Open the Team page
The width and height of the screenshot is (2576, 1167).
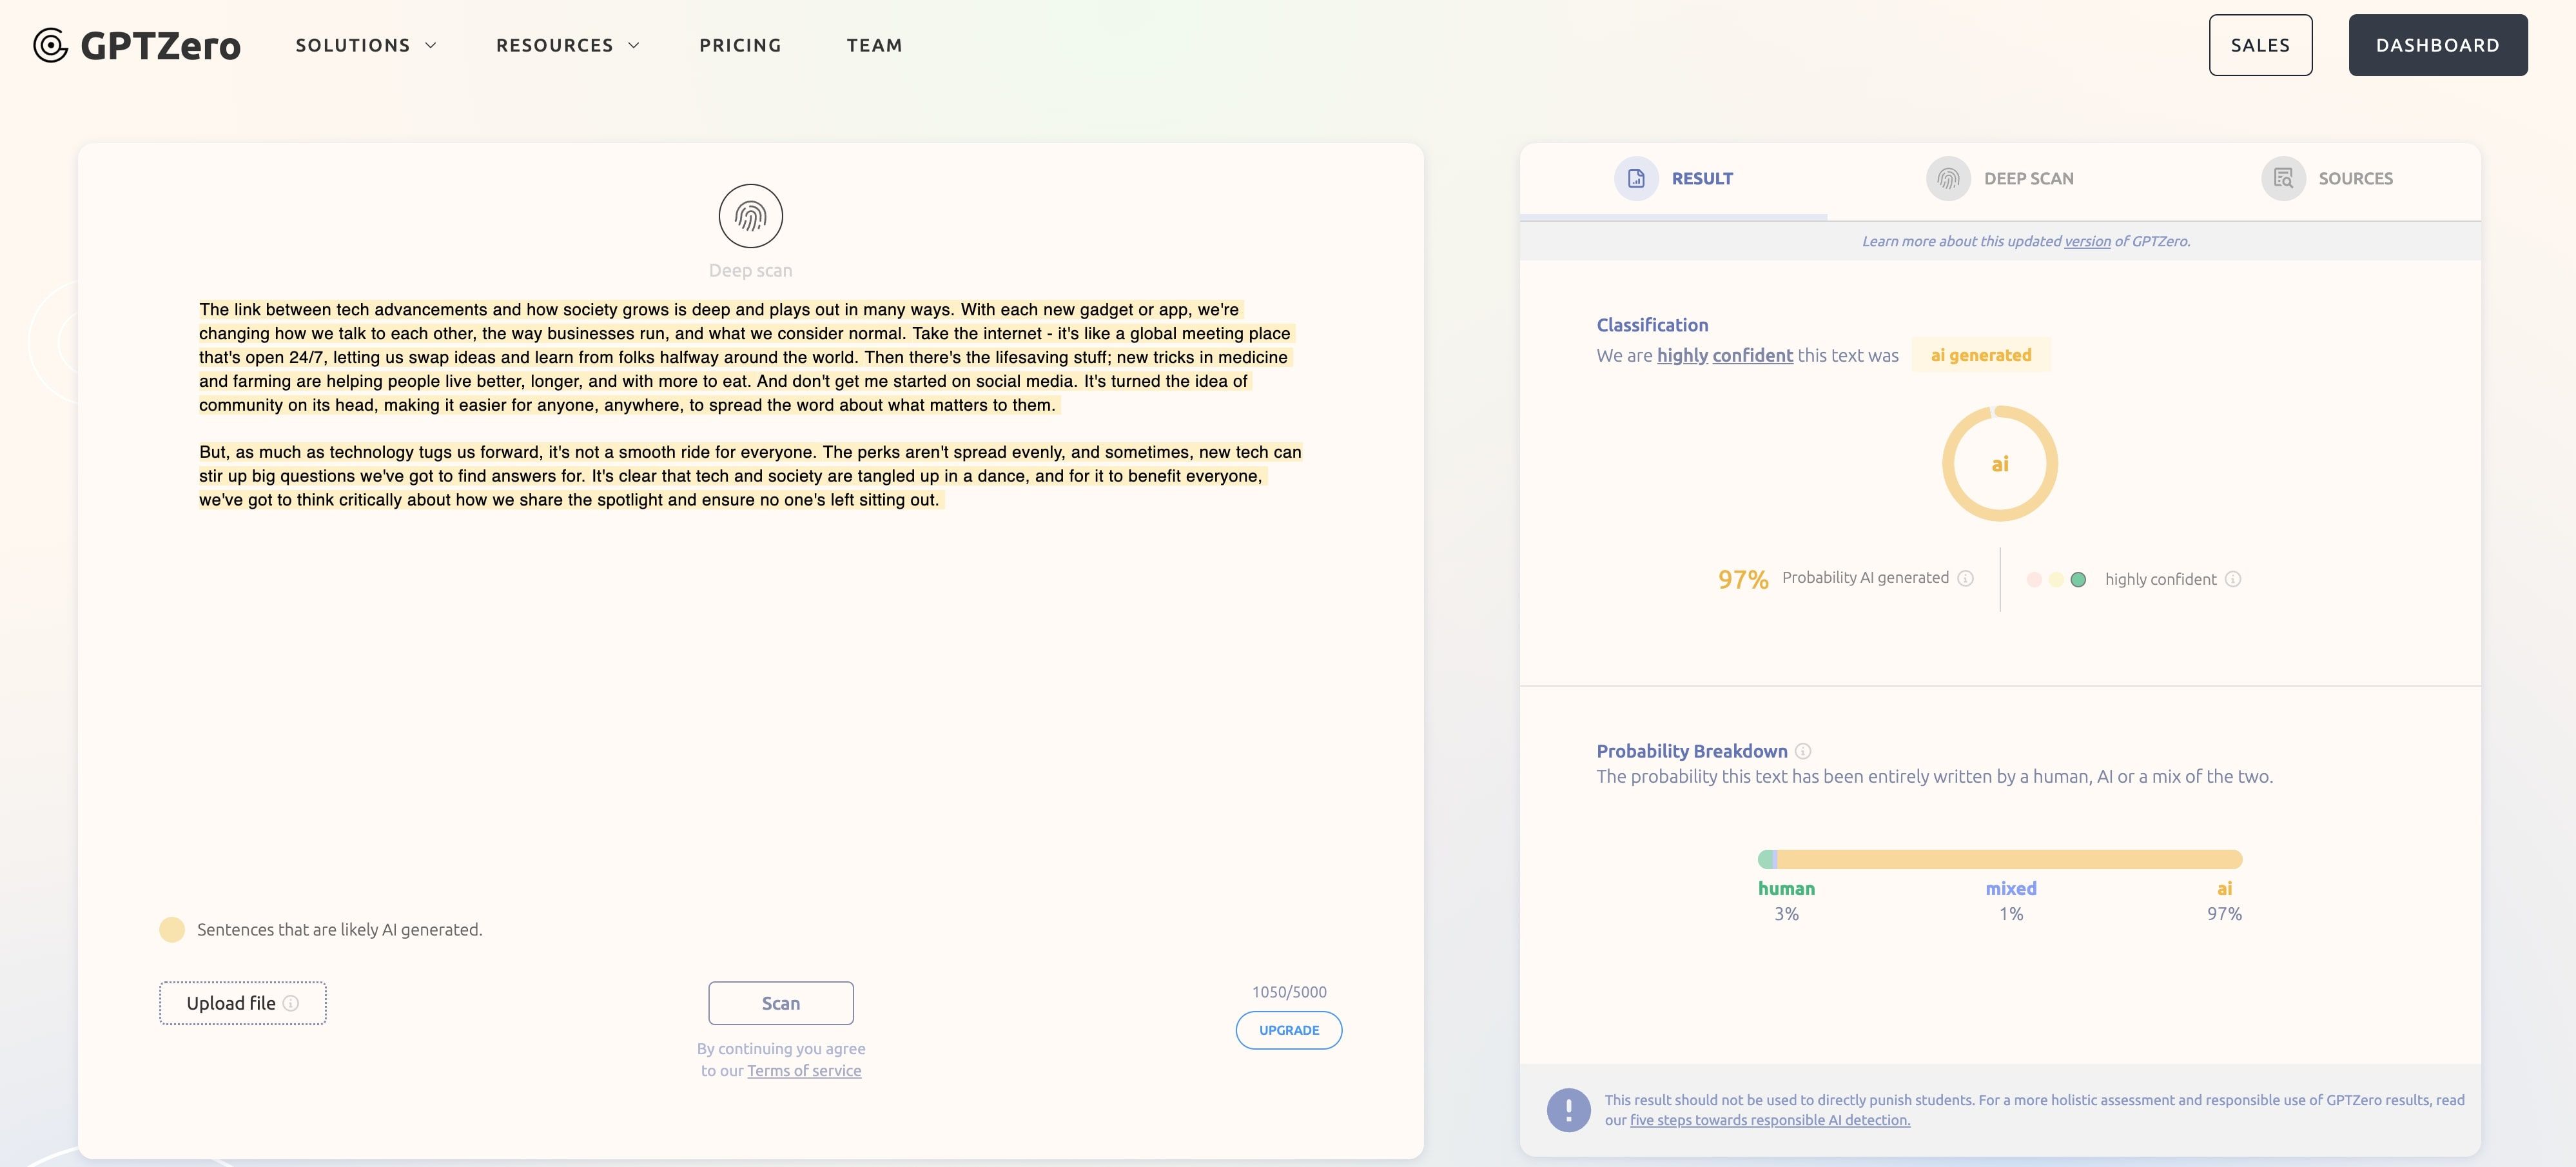[874, 45]
